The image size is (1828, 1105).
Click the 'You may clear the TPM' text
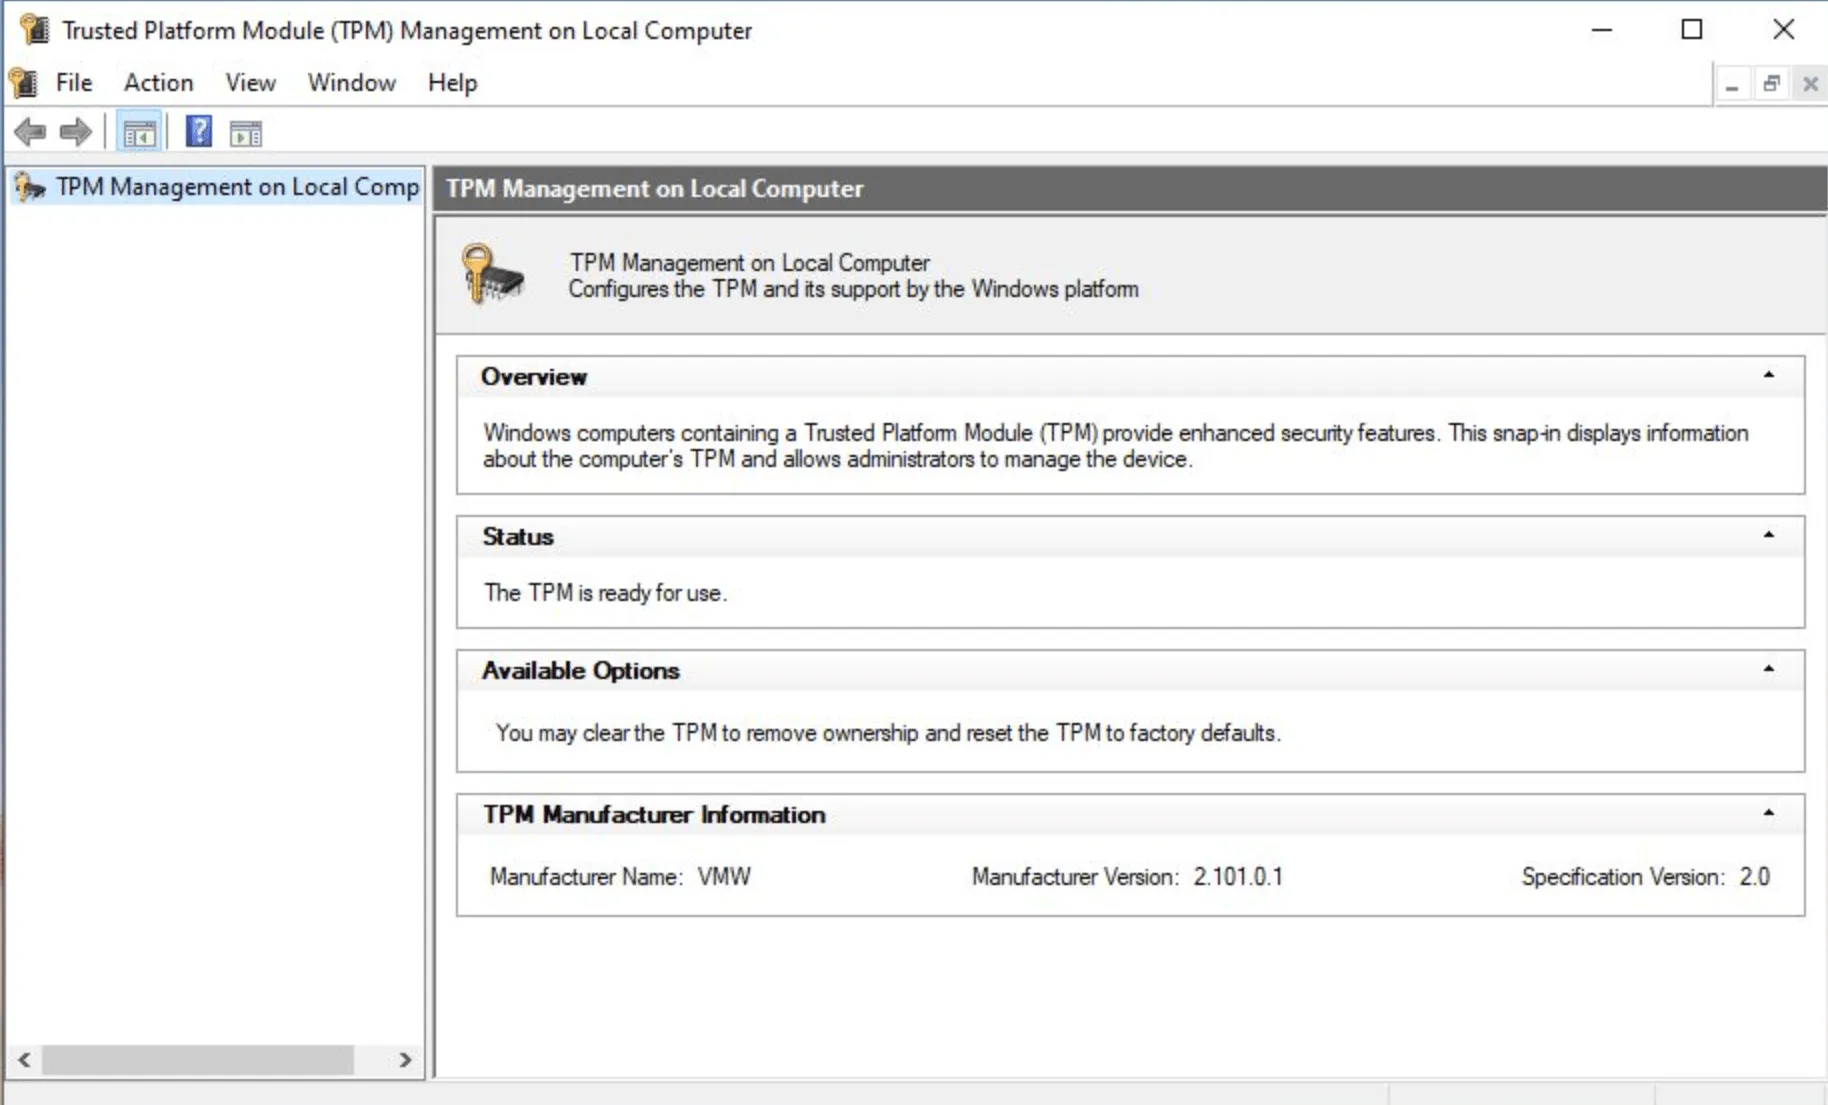tap(888, 733)
